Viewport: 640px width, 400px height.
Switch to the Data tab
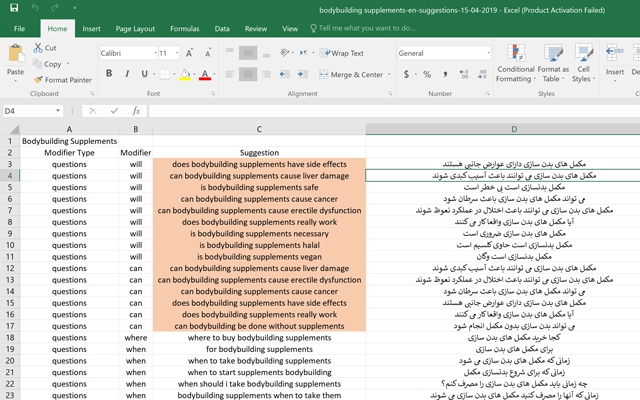222,29
